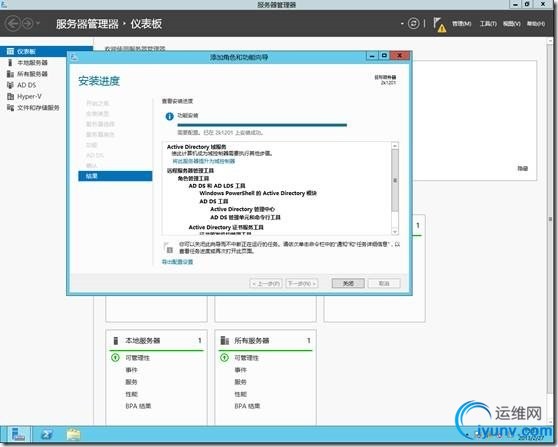
Task: Click the blue info icon beside 功能安装
Action: pyautogui.click(x=169, y=116)
